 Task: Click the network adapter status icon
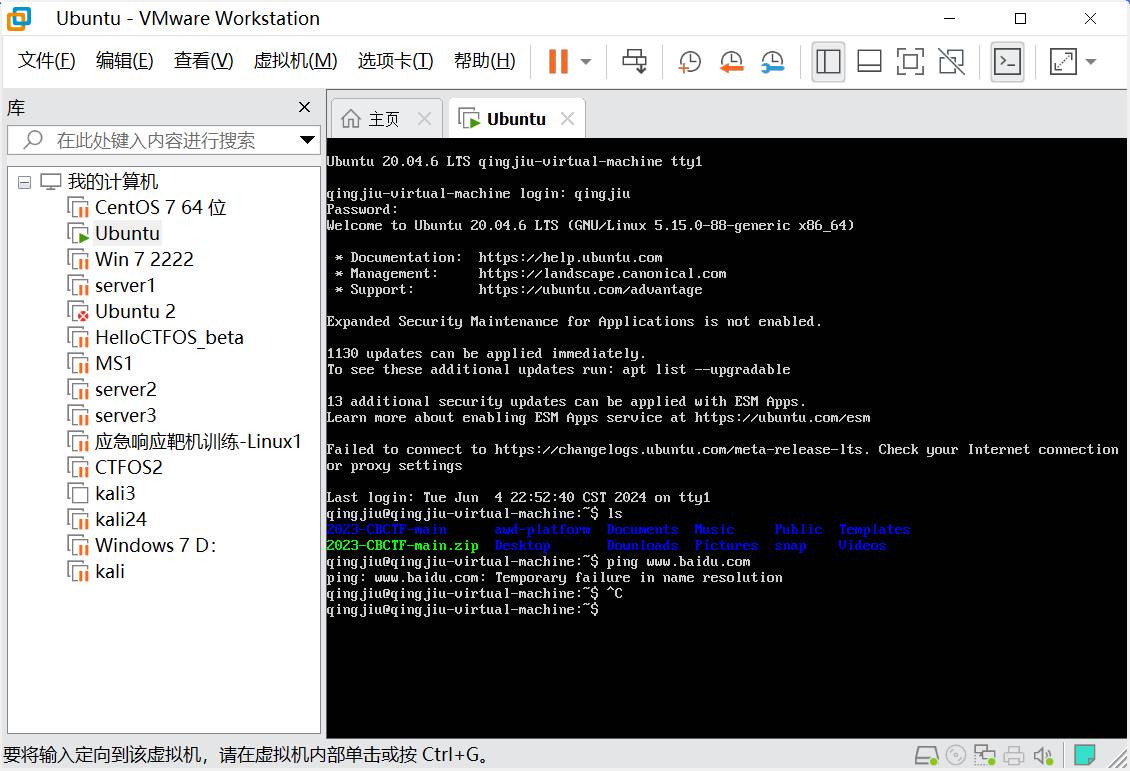pyautogui.click(x=984, y=755)
